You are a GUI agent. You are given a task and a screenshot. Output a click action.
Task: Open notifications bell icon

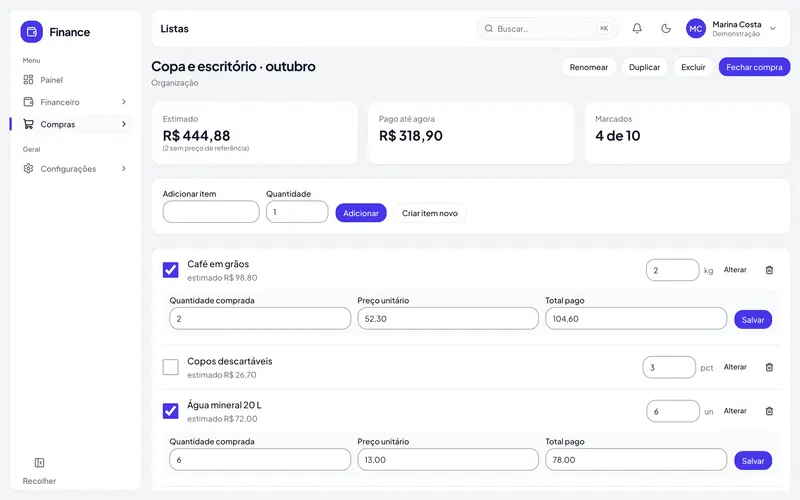[637, 29]
